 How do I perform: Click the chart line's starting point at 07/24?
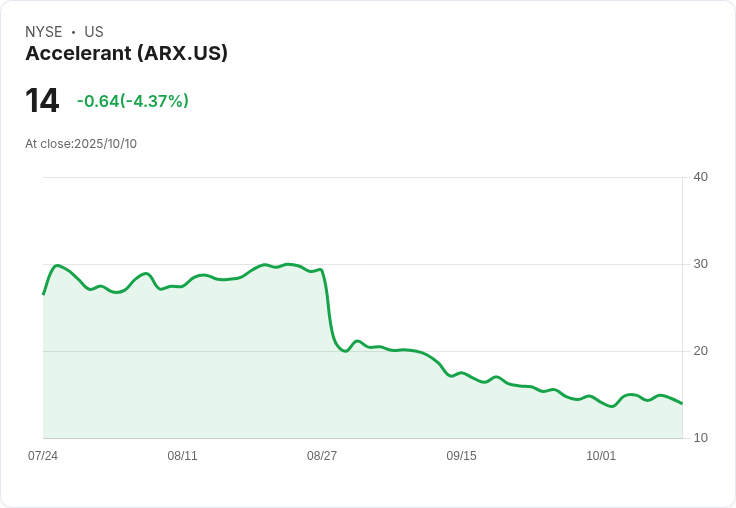click(x=44, y=294)
